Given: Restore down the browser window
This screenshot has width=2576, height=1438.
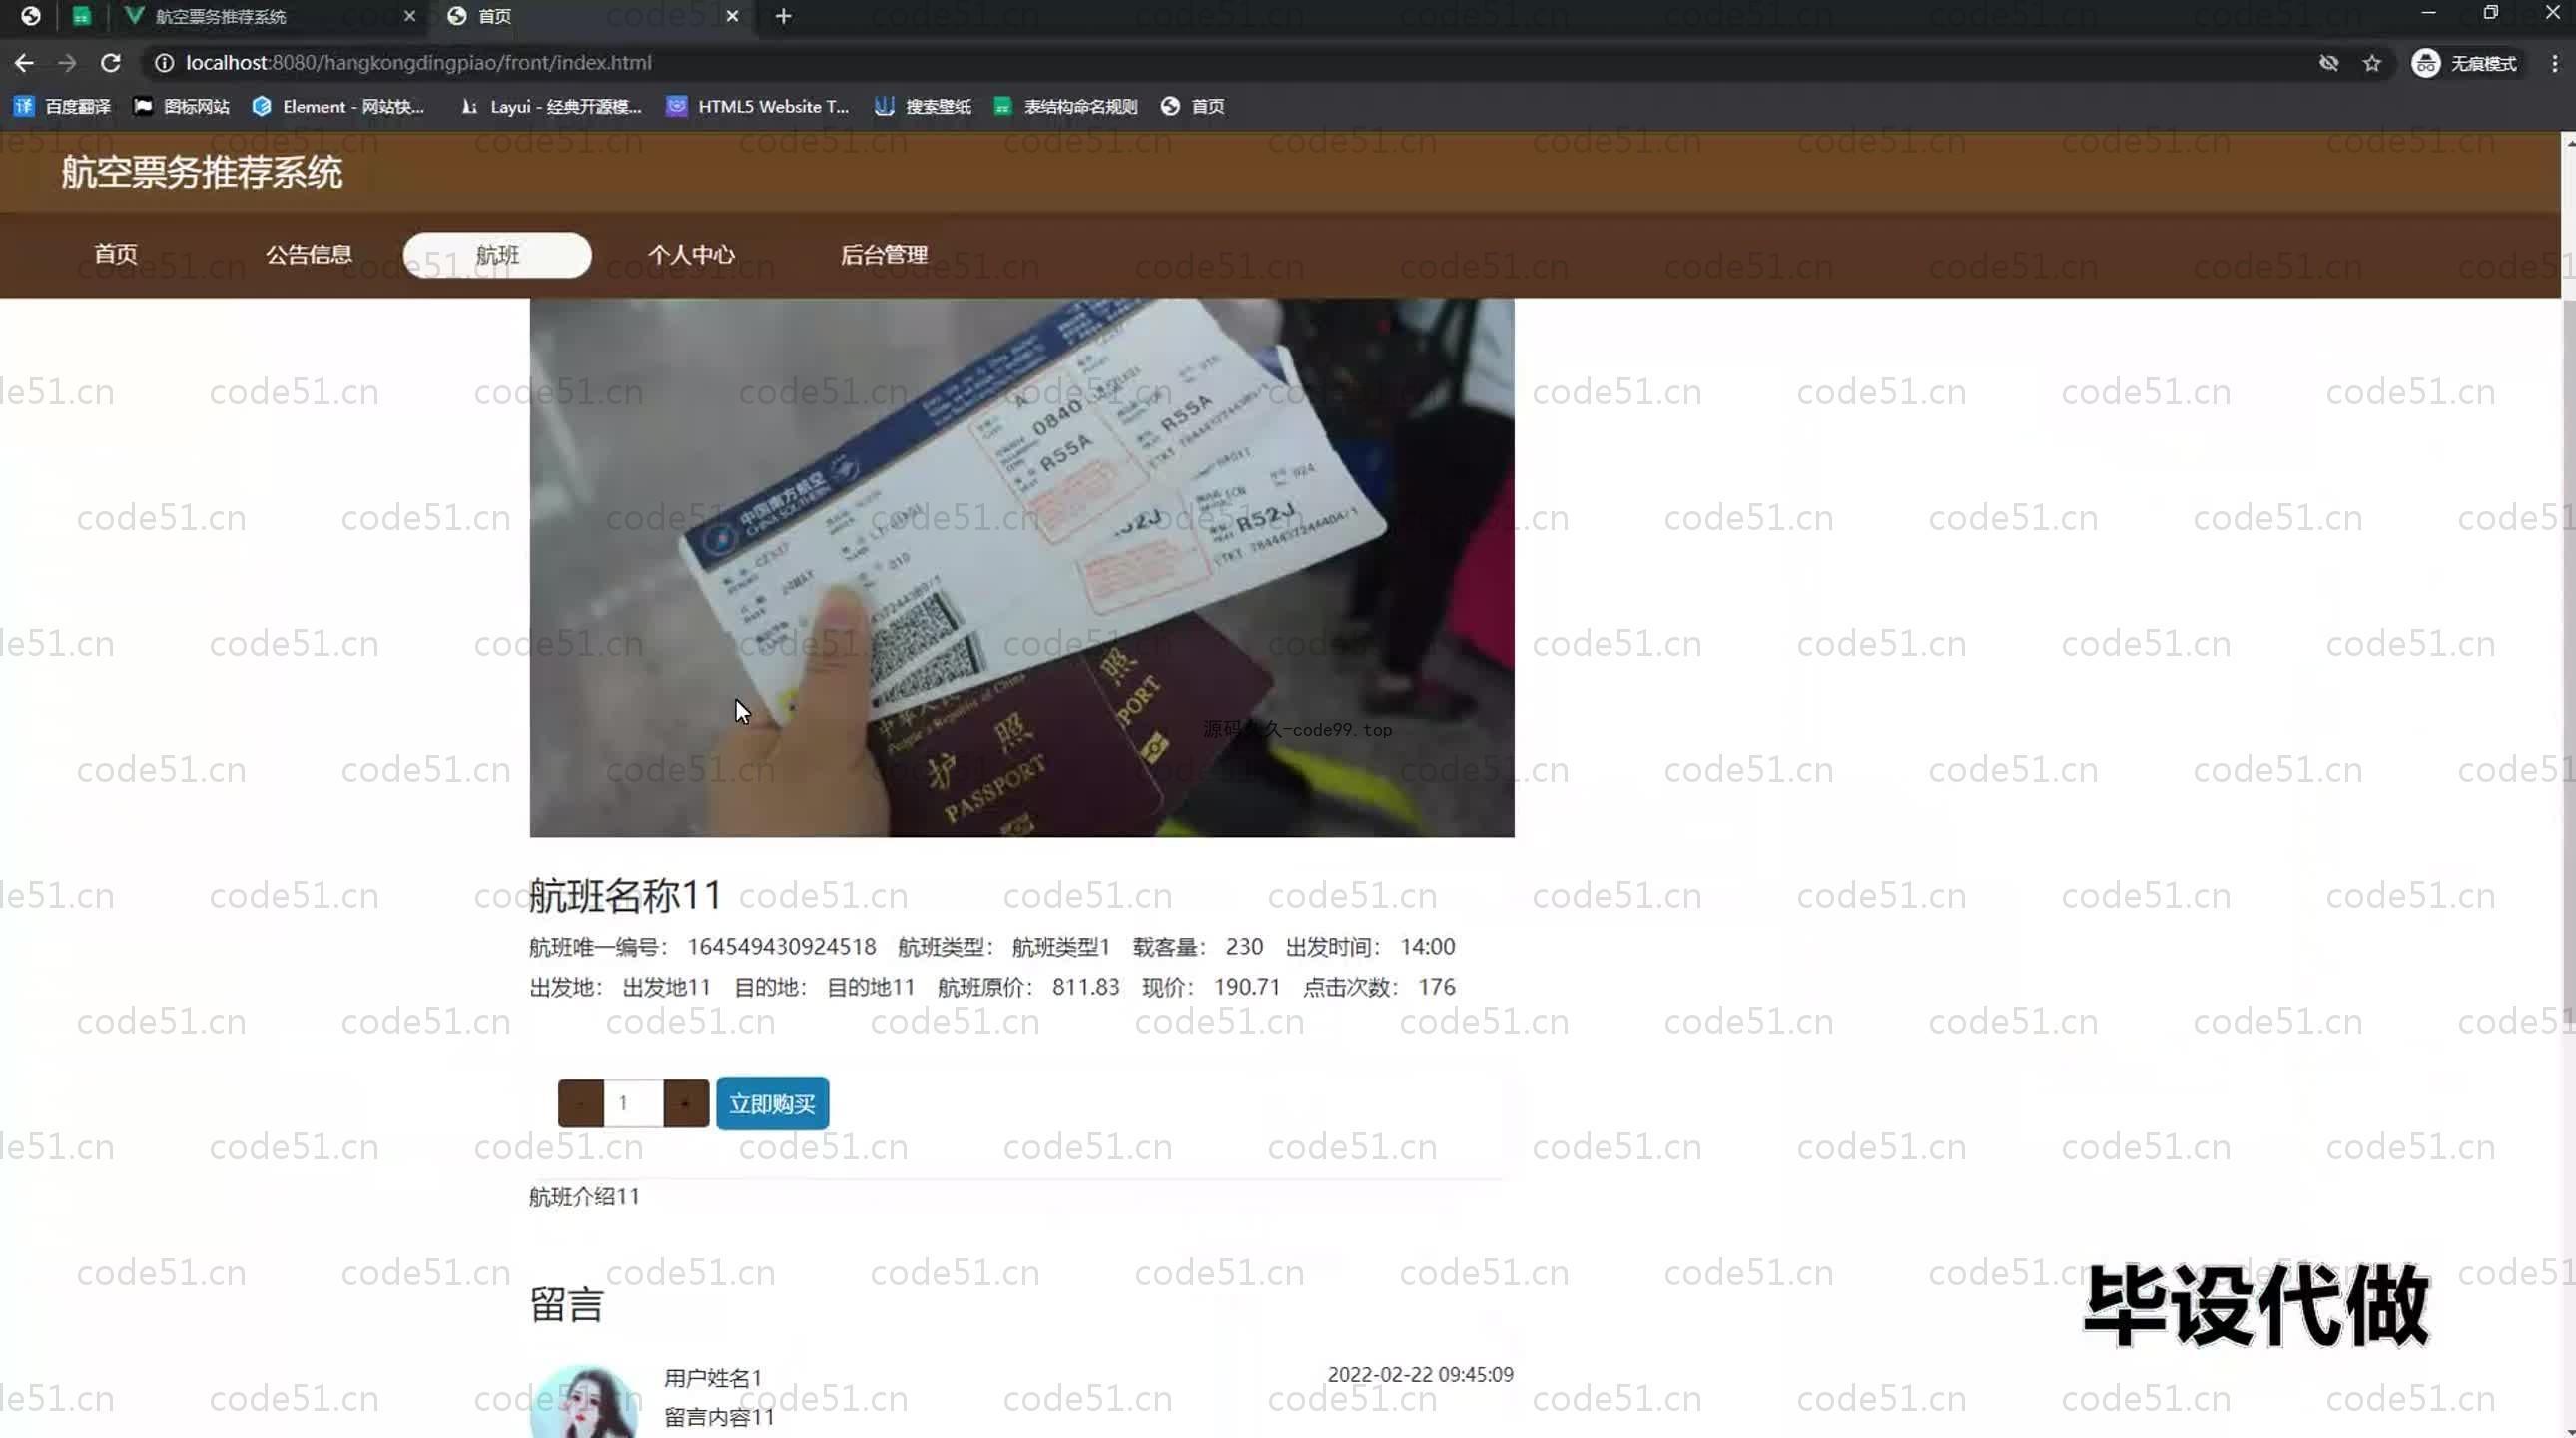Looking at the screenshot, I should point(2491,13).
